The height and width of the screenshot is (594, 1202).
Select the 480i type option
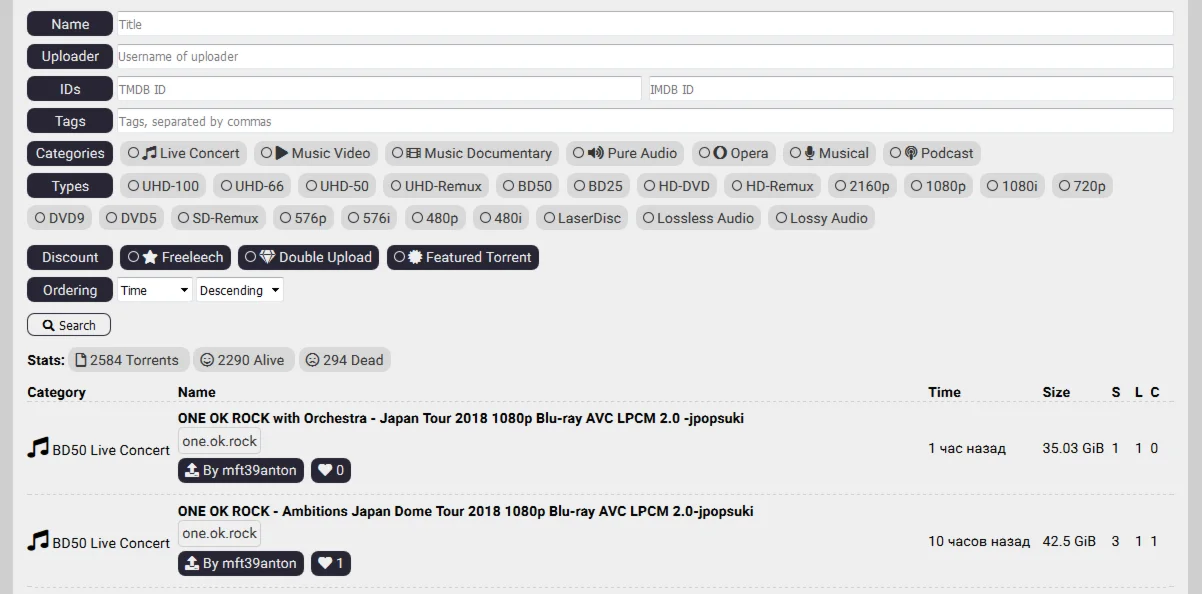pyautogui.click(x=500, y=218)
